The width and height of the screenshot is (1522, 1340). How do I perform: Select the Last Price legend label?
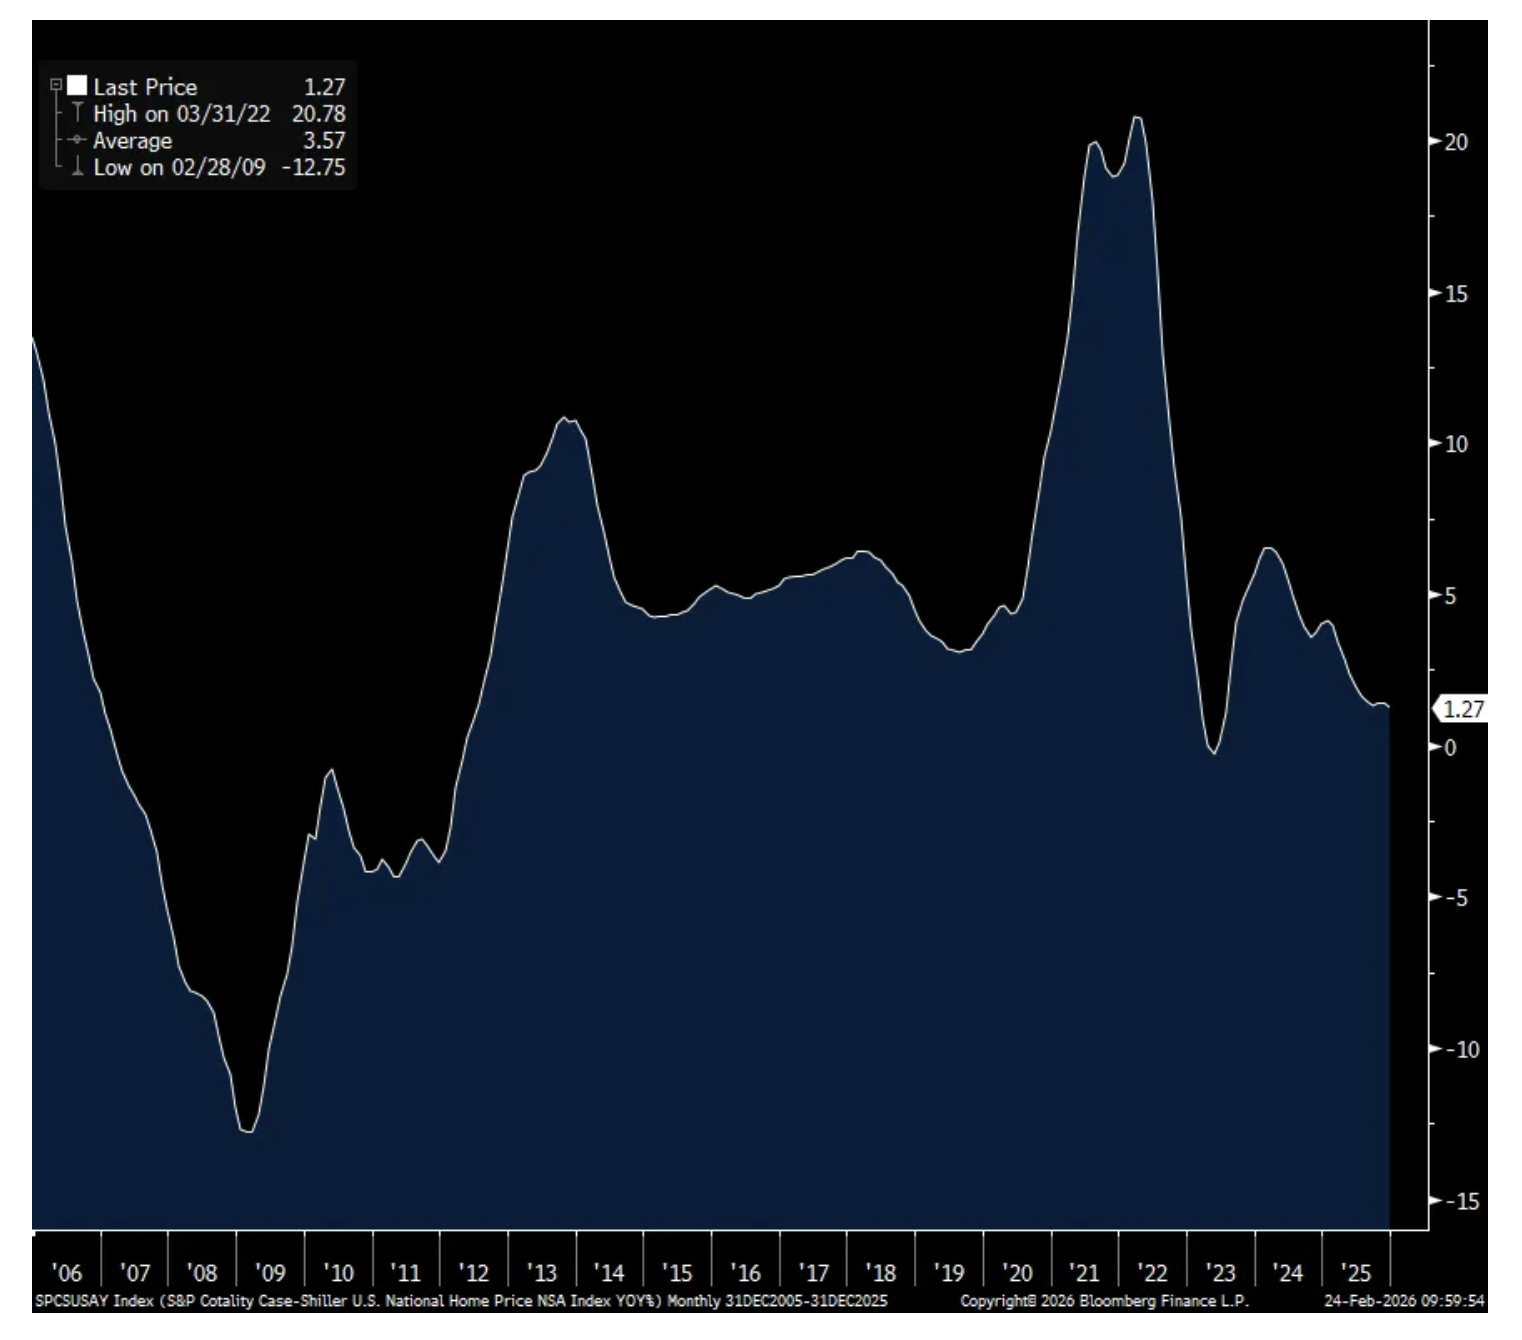(x=145, y=87)
